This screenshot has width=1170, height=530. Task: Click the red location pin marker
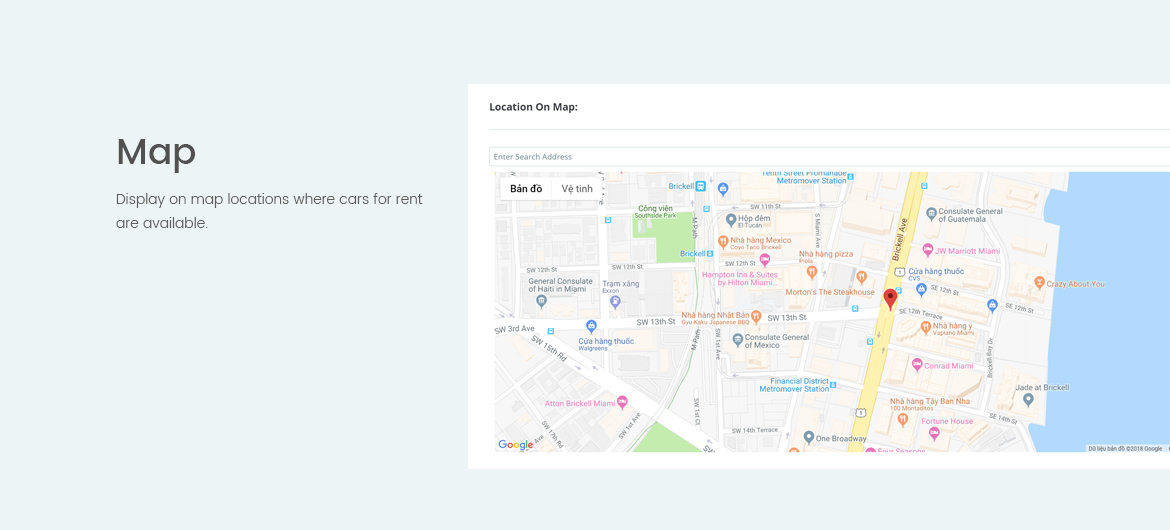click(x=890, y=299)
